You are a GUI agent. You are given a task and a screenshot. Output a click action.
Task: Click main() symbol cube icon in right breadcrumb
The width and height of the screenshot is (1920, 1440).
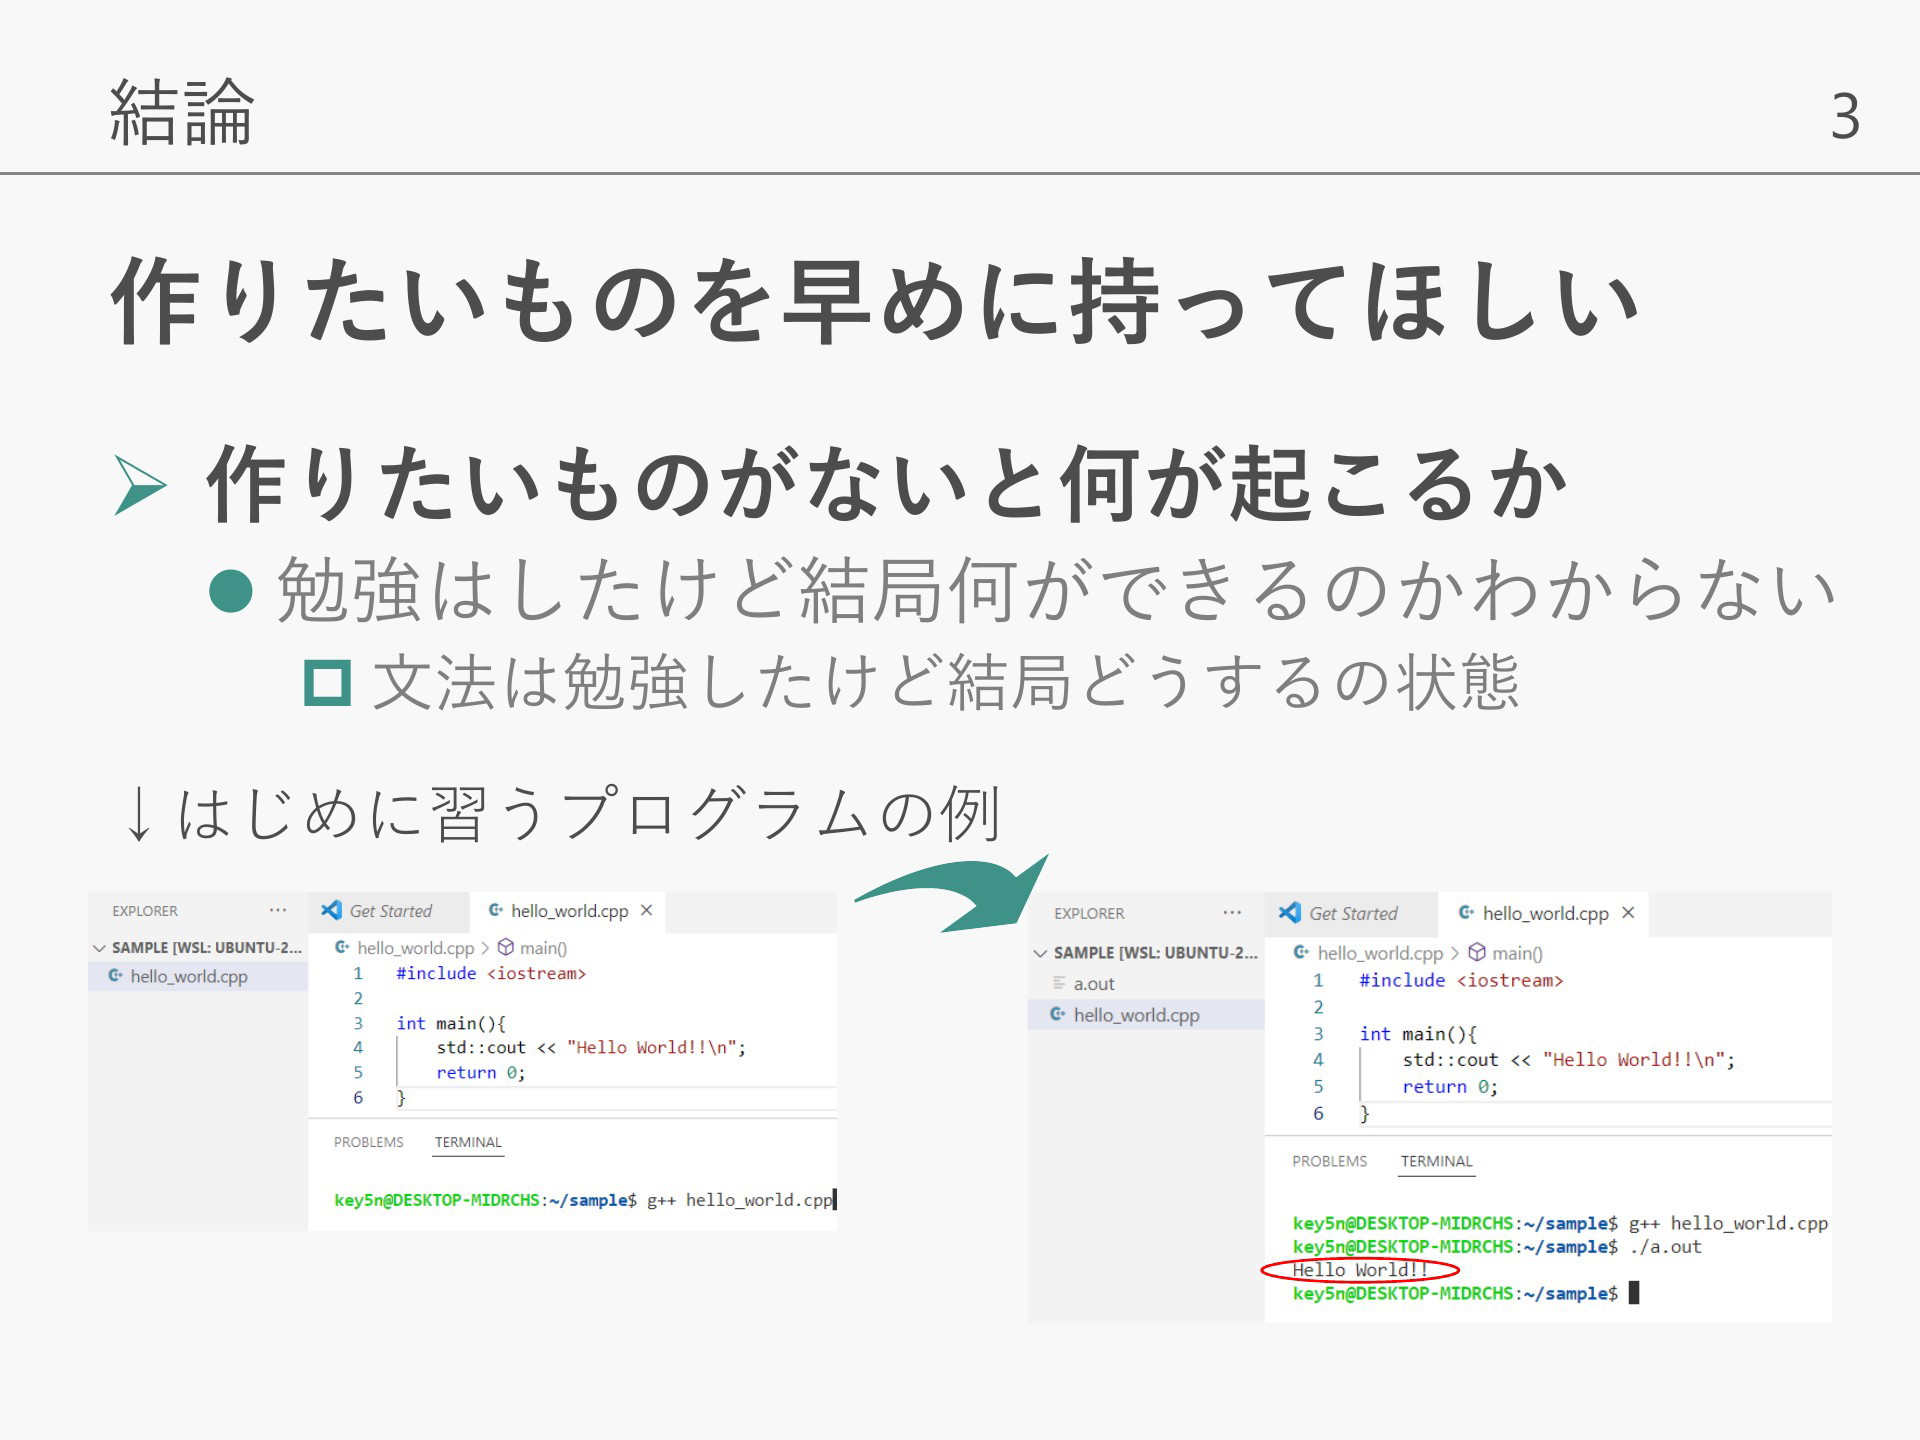point(1476,952)
